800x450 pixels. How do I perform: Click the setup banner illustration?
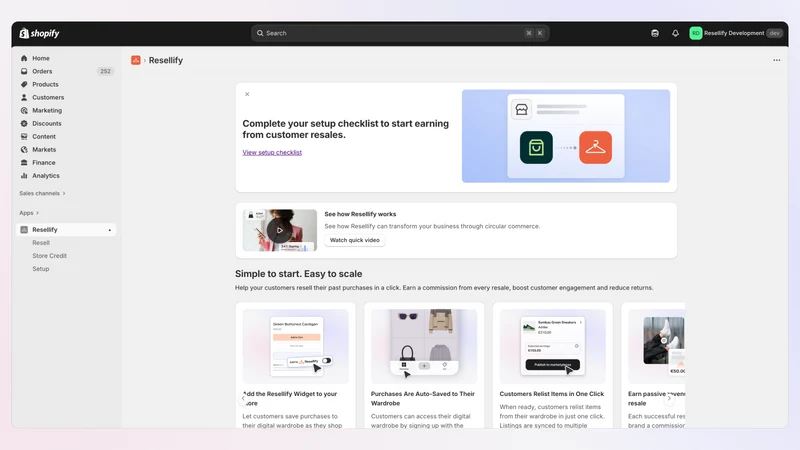pos(566,136)
